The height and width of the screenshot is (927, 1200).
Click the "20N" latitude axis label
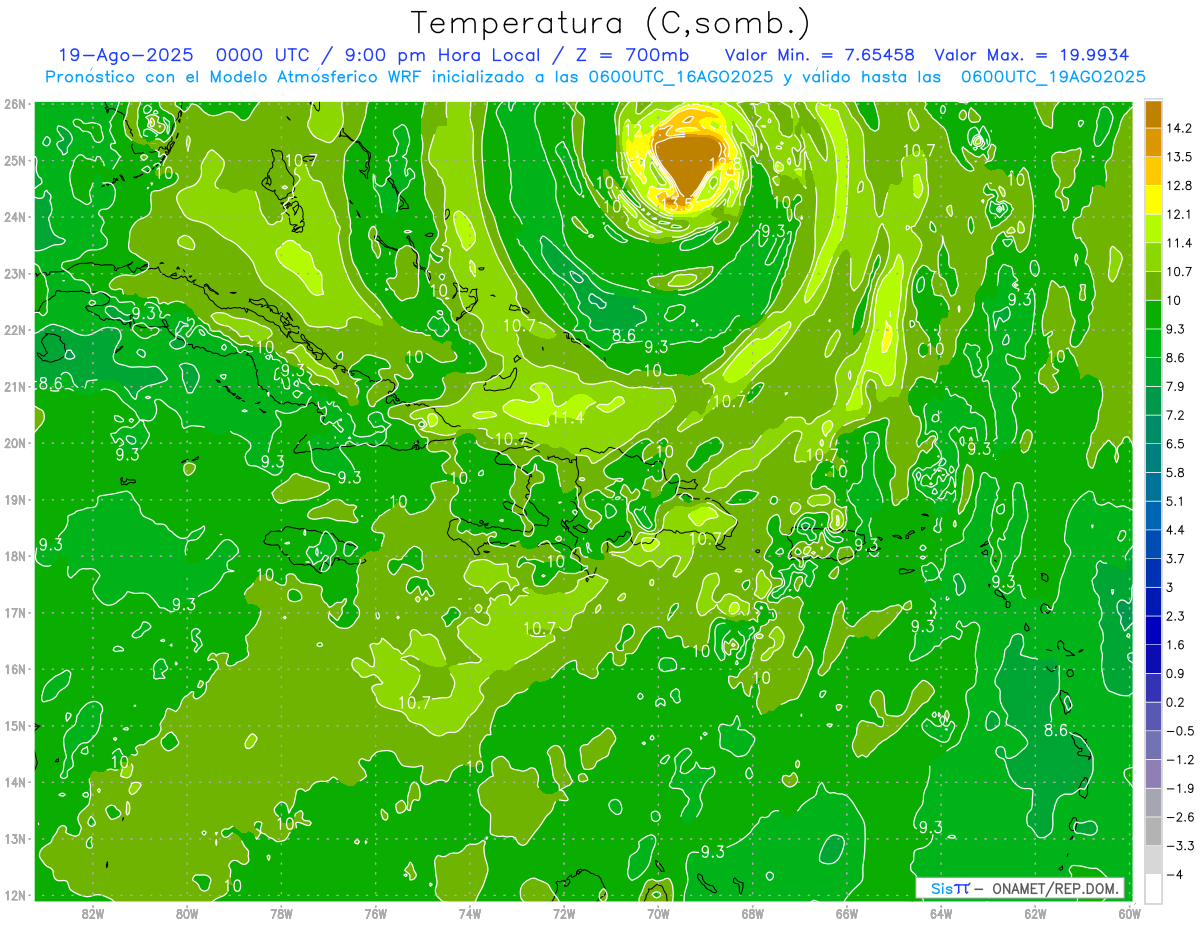coord(14,443)
